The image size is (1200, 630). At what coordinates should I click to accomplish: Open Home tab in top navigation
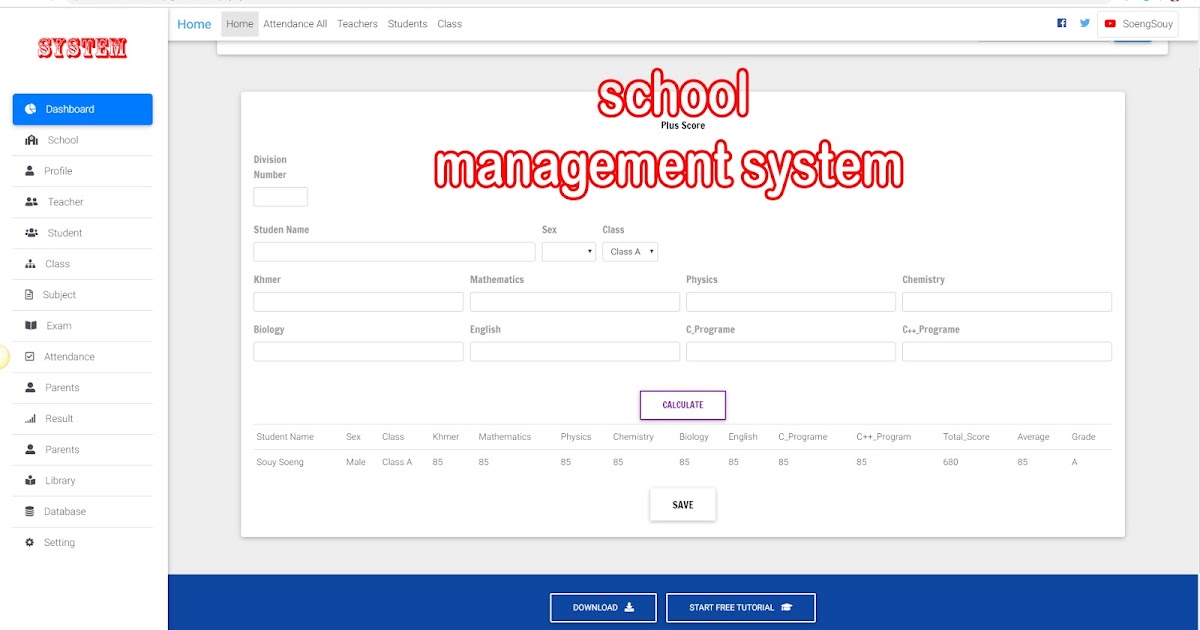240,24
